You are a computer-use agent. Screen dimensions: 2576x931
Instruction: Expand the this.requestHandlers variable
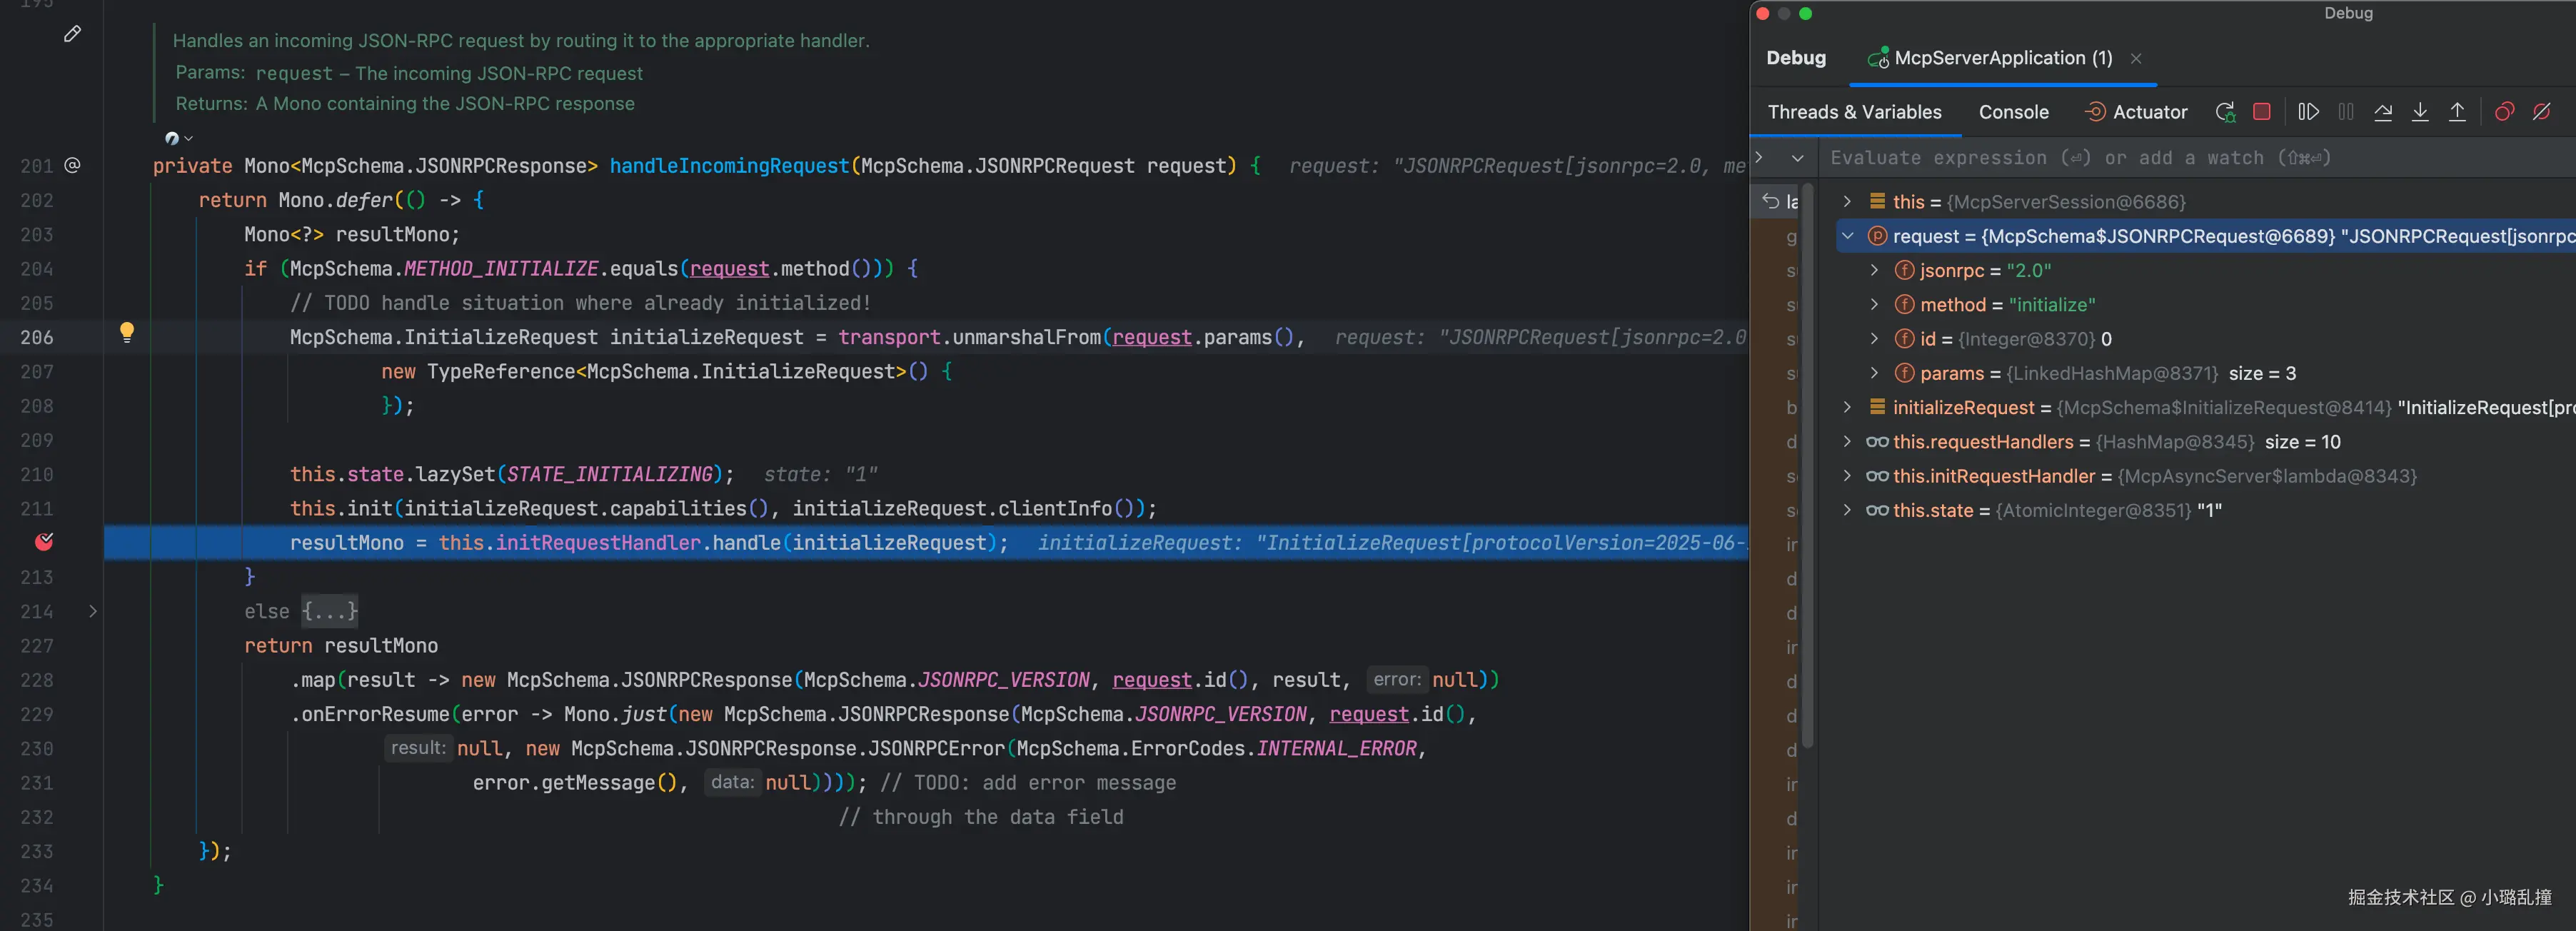(1847, 442)
